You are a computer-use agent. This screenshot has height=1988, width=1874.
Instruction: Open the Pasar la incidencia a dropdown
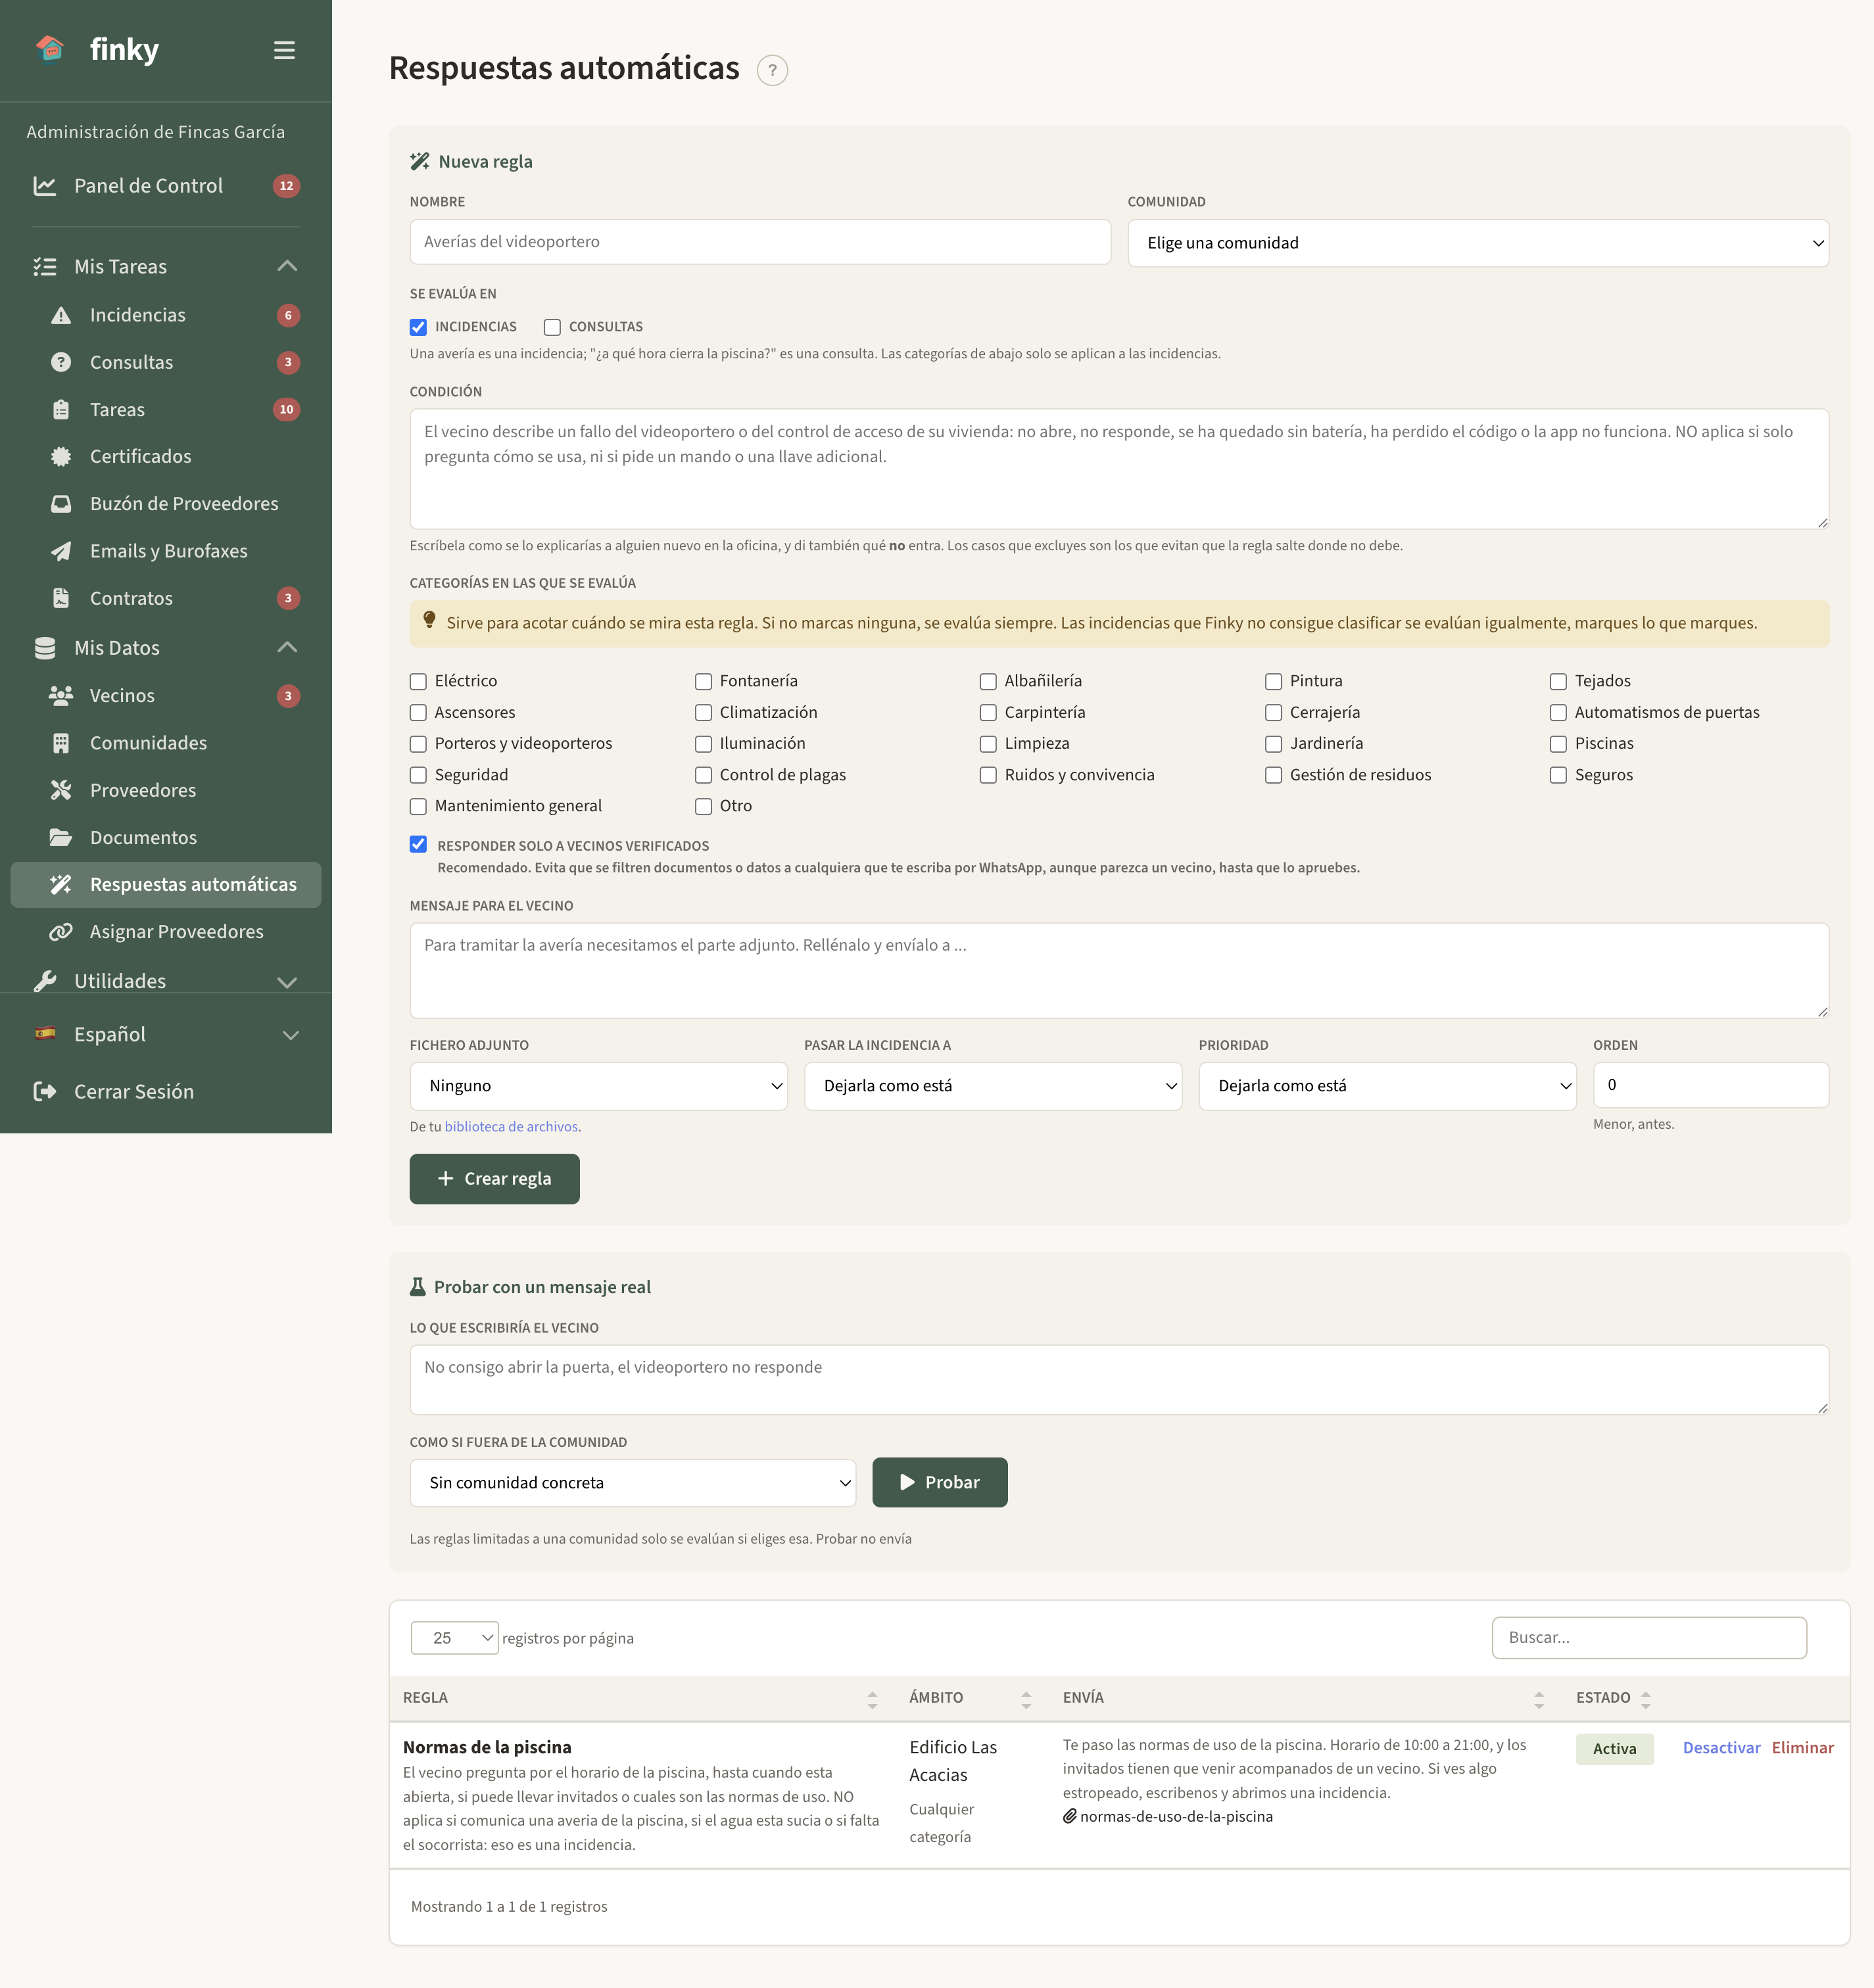[x=993, y=1086]
